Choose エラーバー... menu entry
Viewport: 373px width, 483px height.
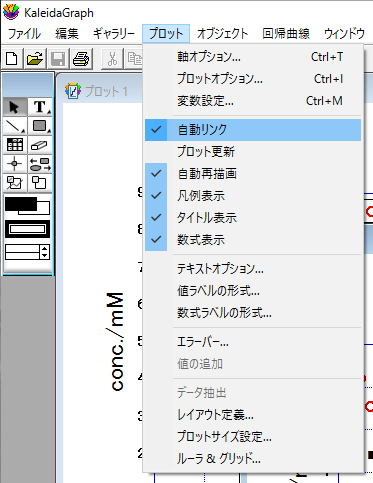coord(253,342)
